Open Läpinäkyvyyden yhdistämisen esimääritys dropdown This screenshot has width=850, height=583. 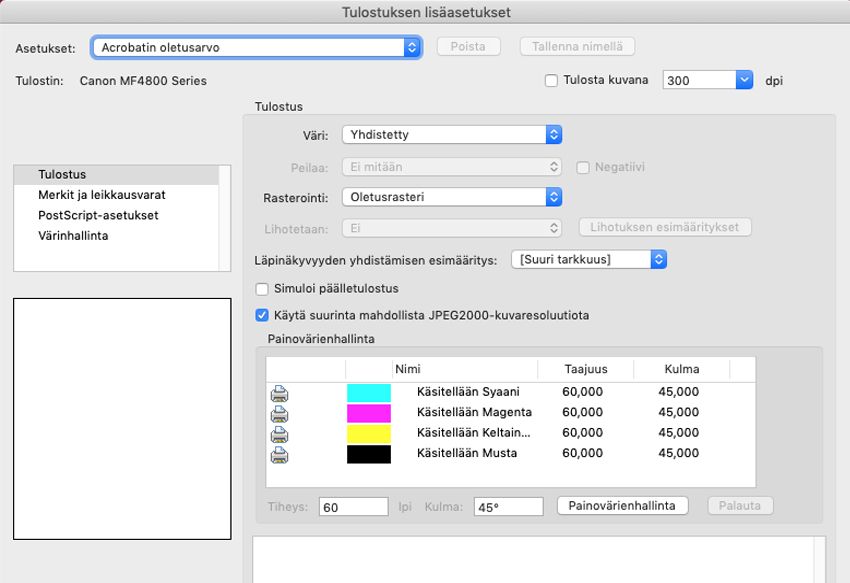click(x=588, y=260)
